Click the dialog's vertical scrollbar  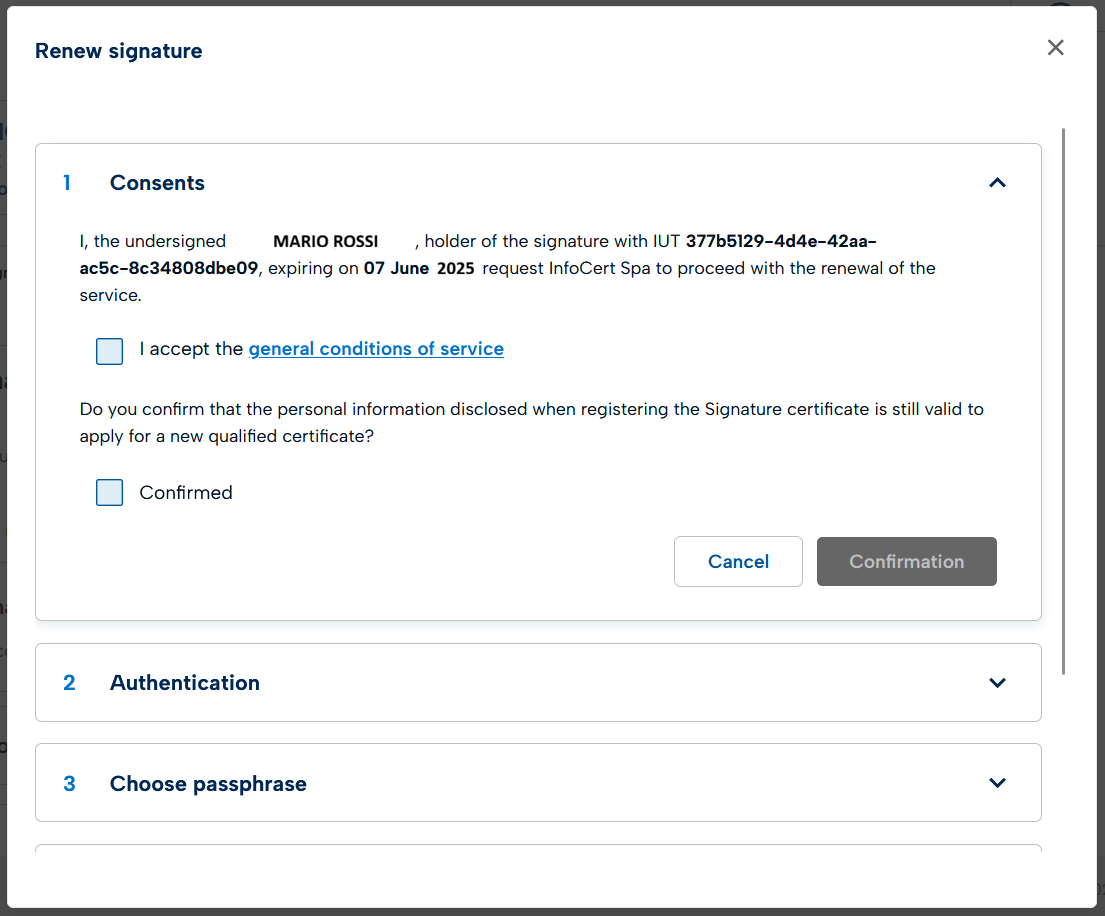click(x=1063, y=400)
